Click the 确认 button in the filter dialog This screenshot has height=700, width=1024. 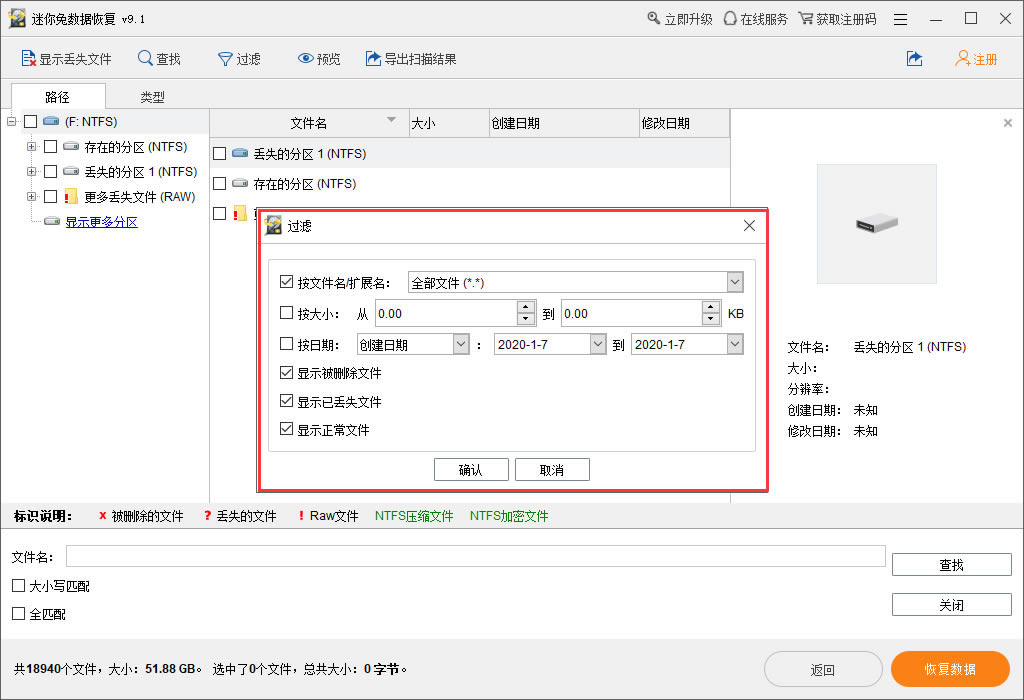471,470
